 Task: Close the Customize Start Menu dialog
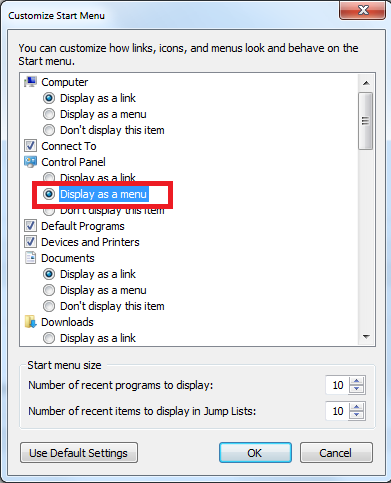(x=363, y=10)
